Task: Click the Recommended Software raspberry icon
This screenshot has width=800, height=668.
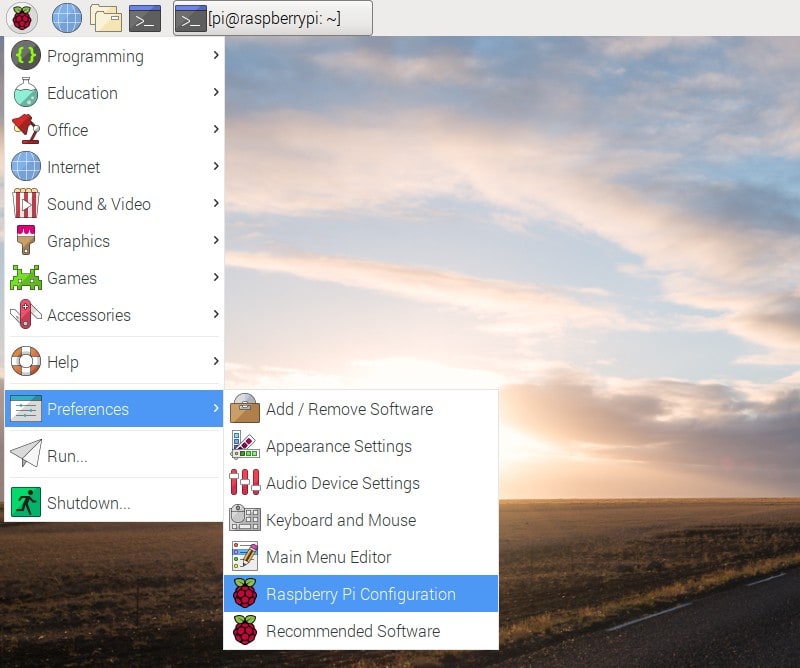Action: (x=245, y=630)
